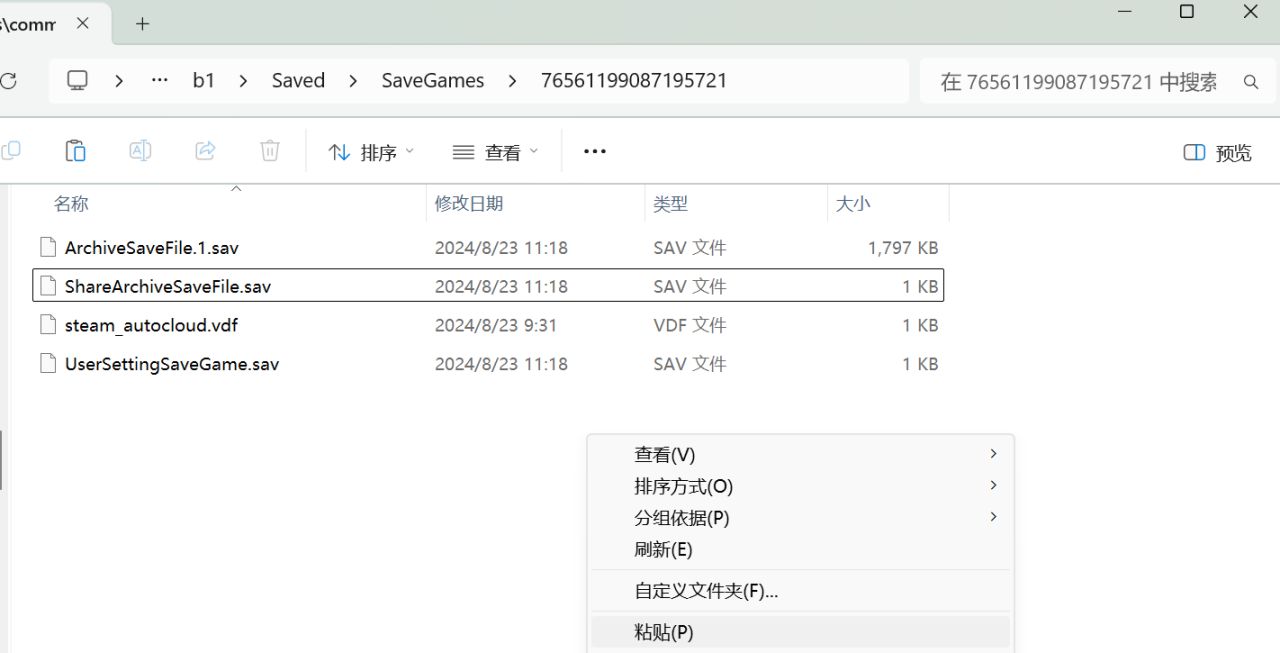This screenshot has width=1280, height=653.
Task: Open the 排序 sort dropdown
Action: [x=371, y=152]
